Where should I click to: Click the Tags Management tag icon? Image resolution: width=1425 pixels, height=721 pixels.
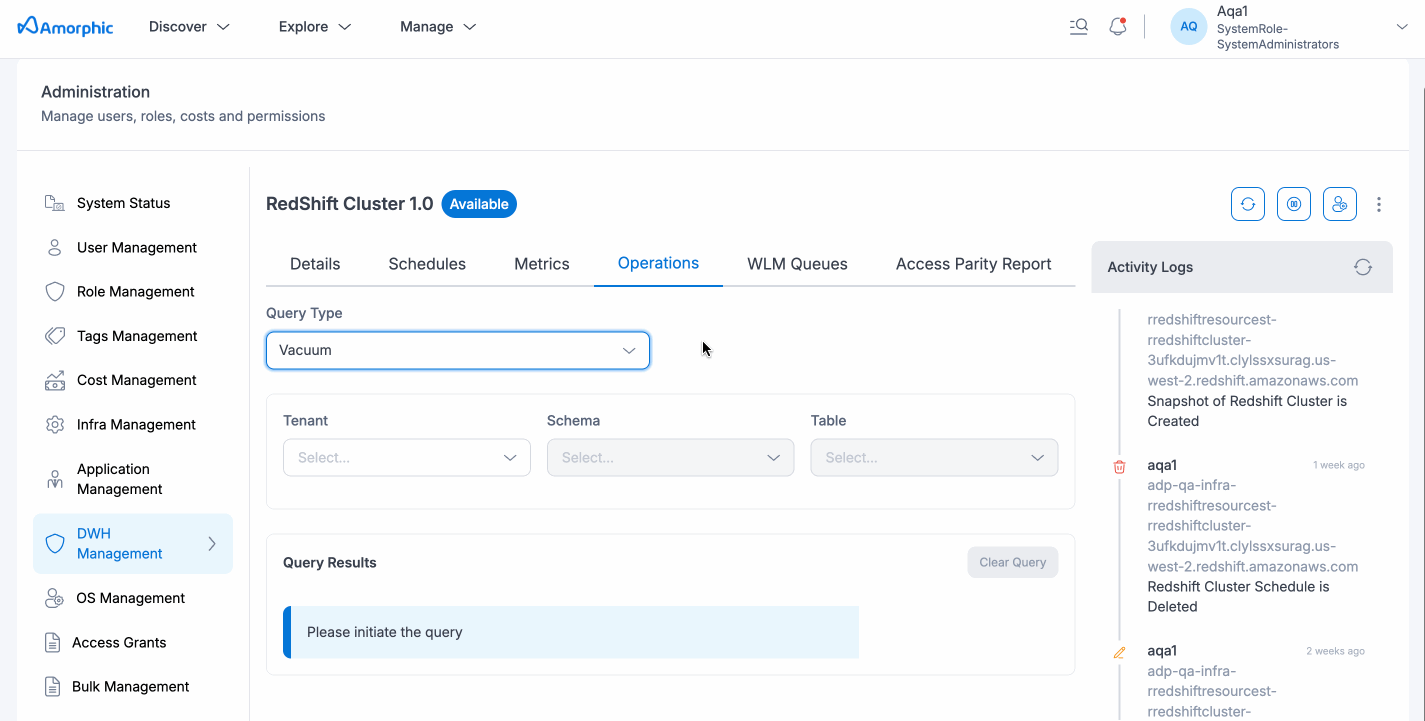(55, 336)
